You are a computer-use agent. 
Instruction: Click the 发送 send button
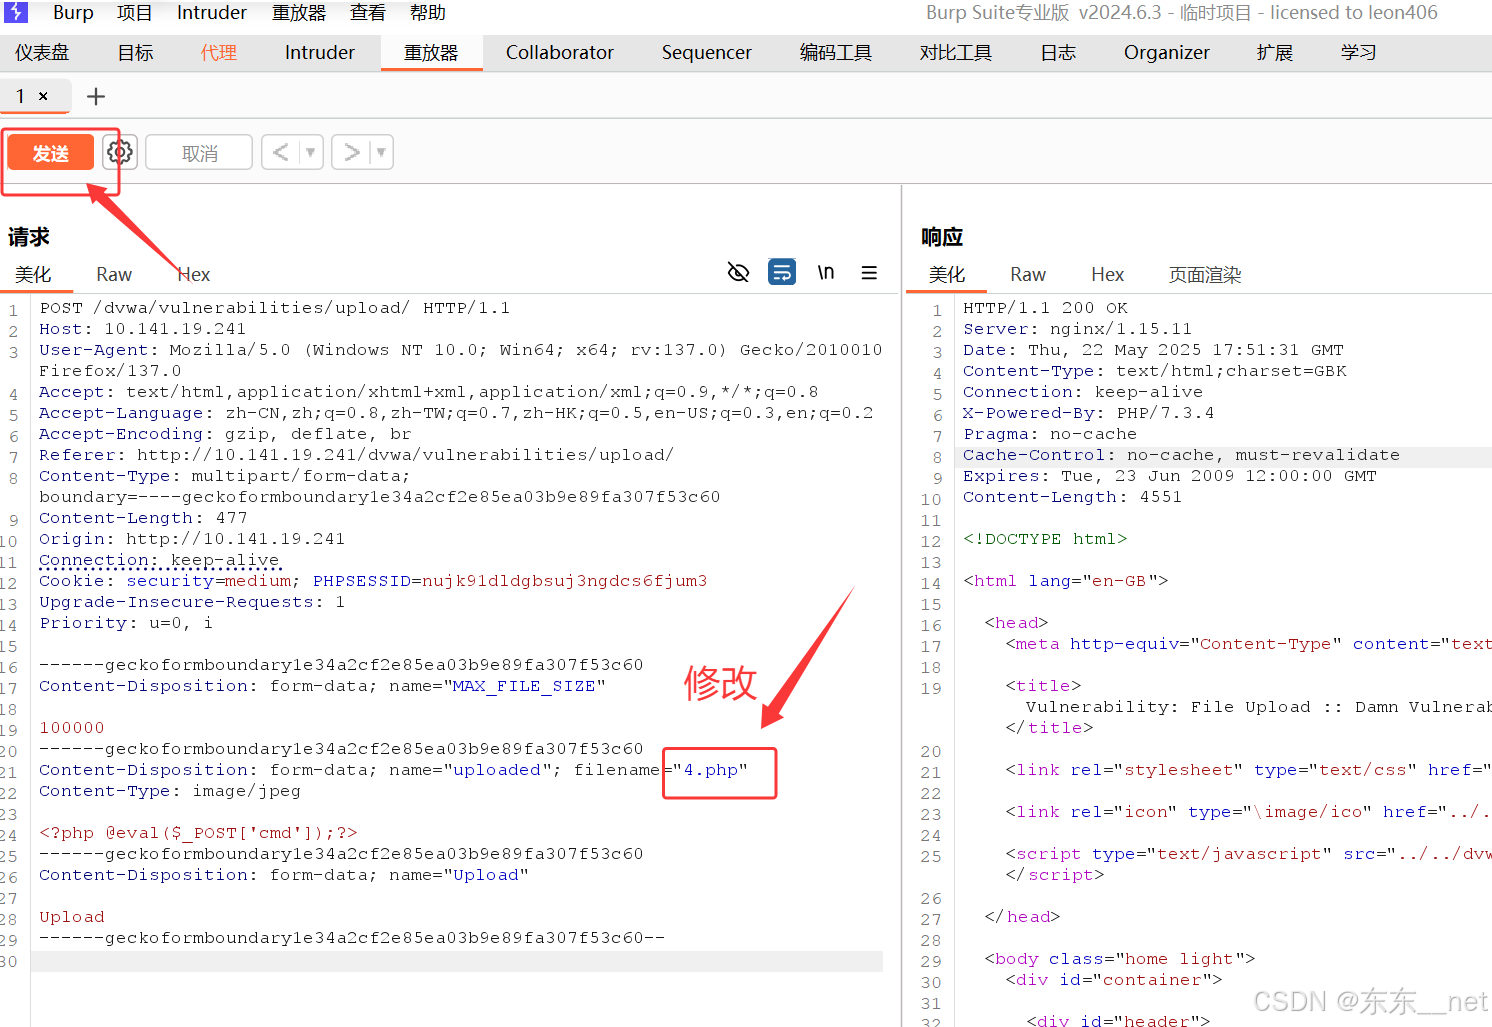[x=51, y=153]
